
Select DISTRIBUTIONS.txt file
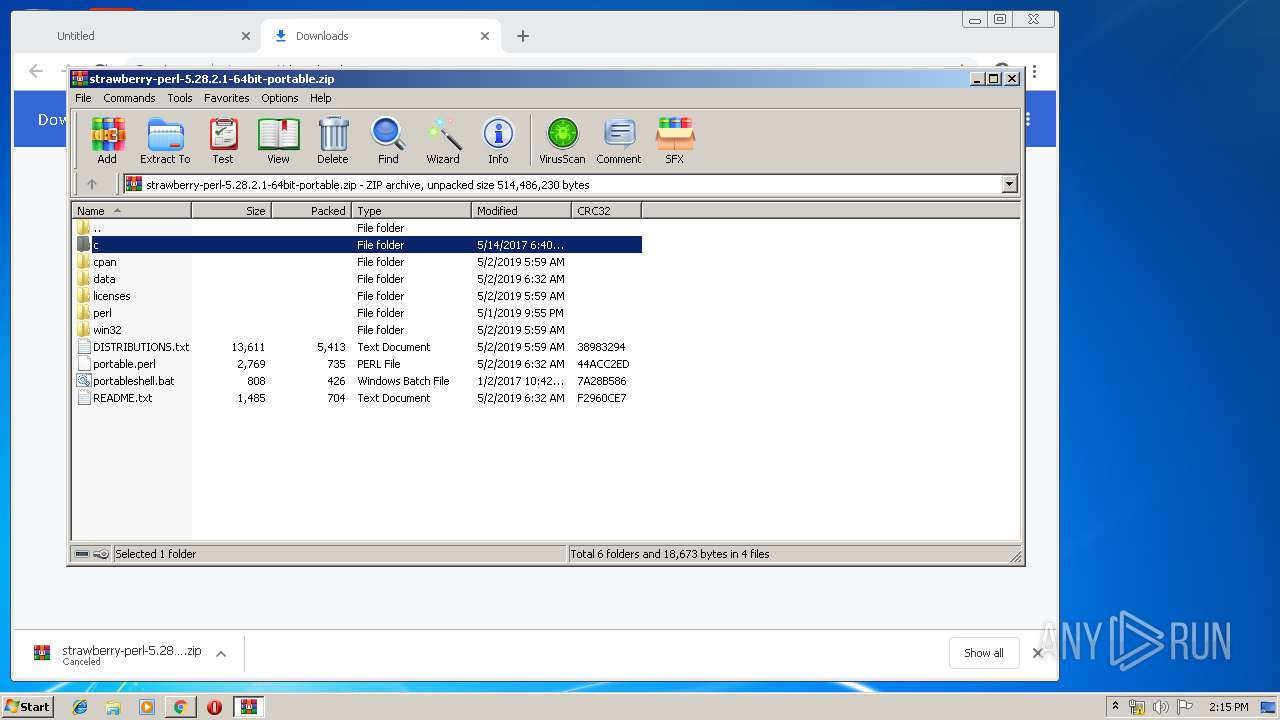click(x=357, y=347)
